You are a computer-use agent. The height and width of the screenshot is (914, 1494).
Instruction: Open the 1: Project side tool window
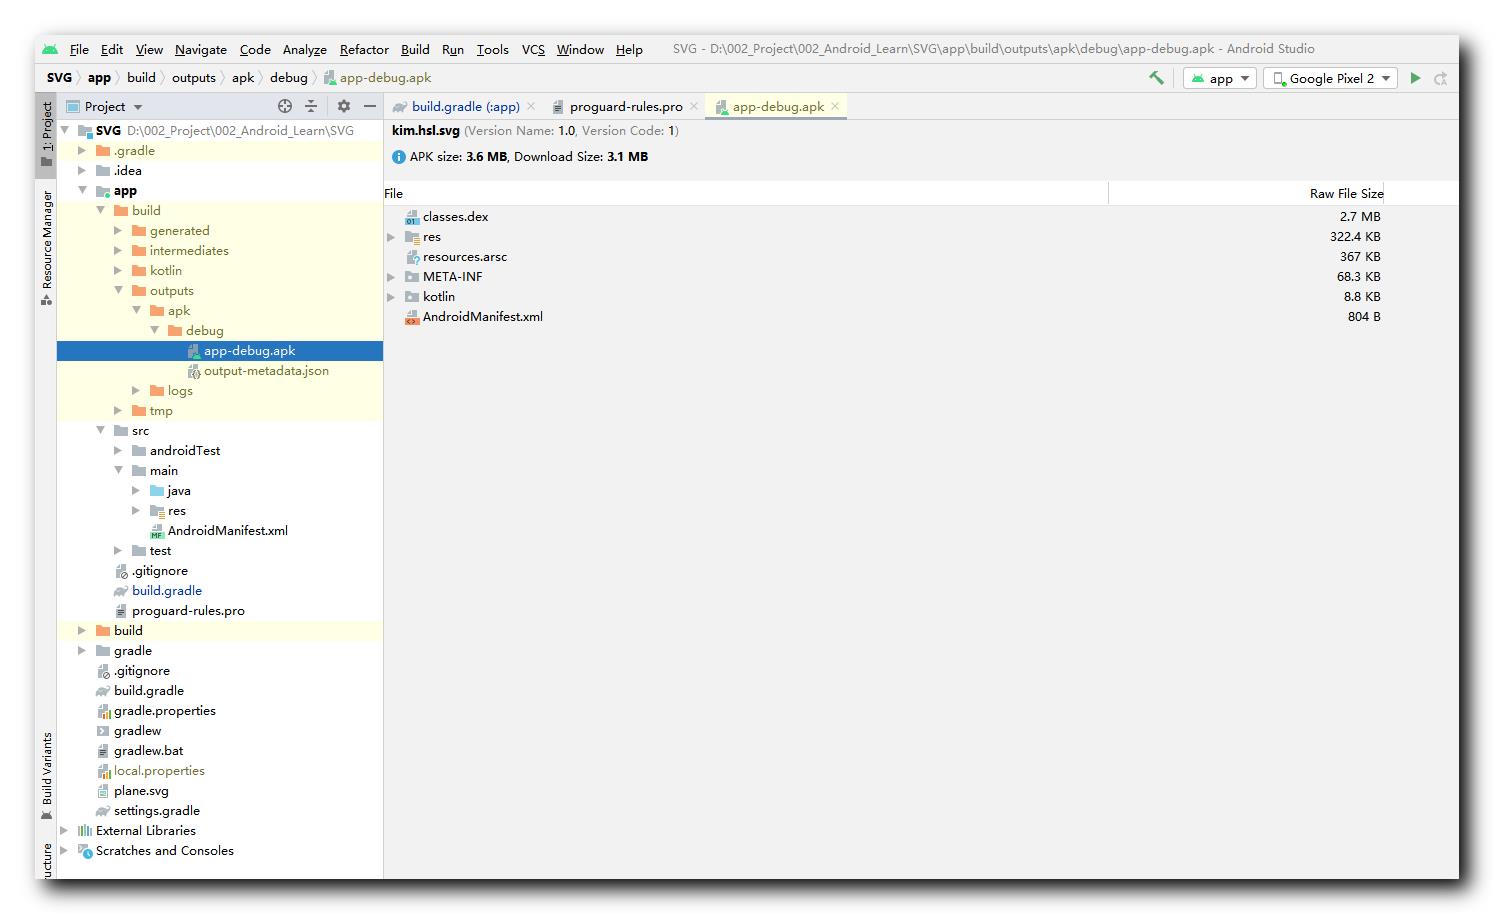[x=46, y=135]
